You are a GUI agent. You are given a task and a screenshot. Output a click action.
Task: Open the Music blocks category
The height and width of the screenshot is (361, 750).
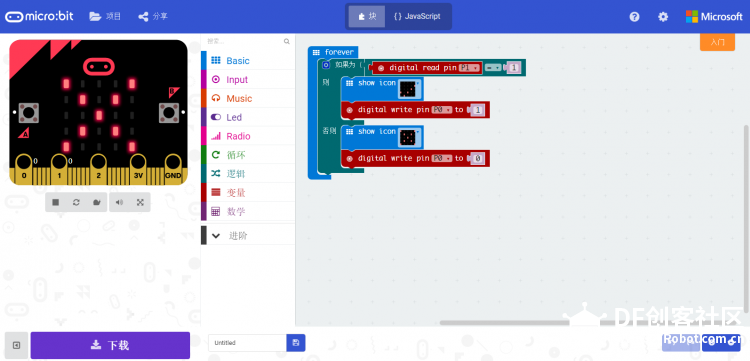click(248, 98)
